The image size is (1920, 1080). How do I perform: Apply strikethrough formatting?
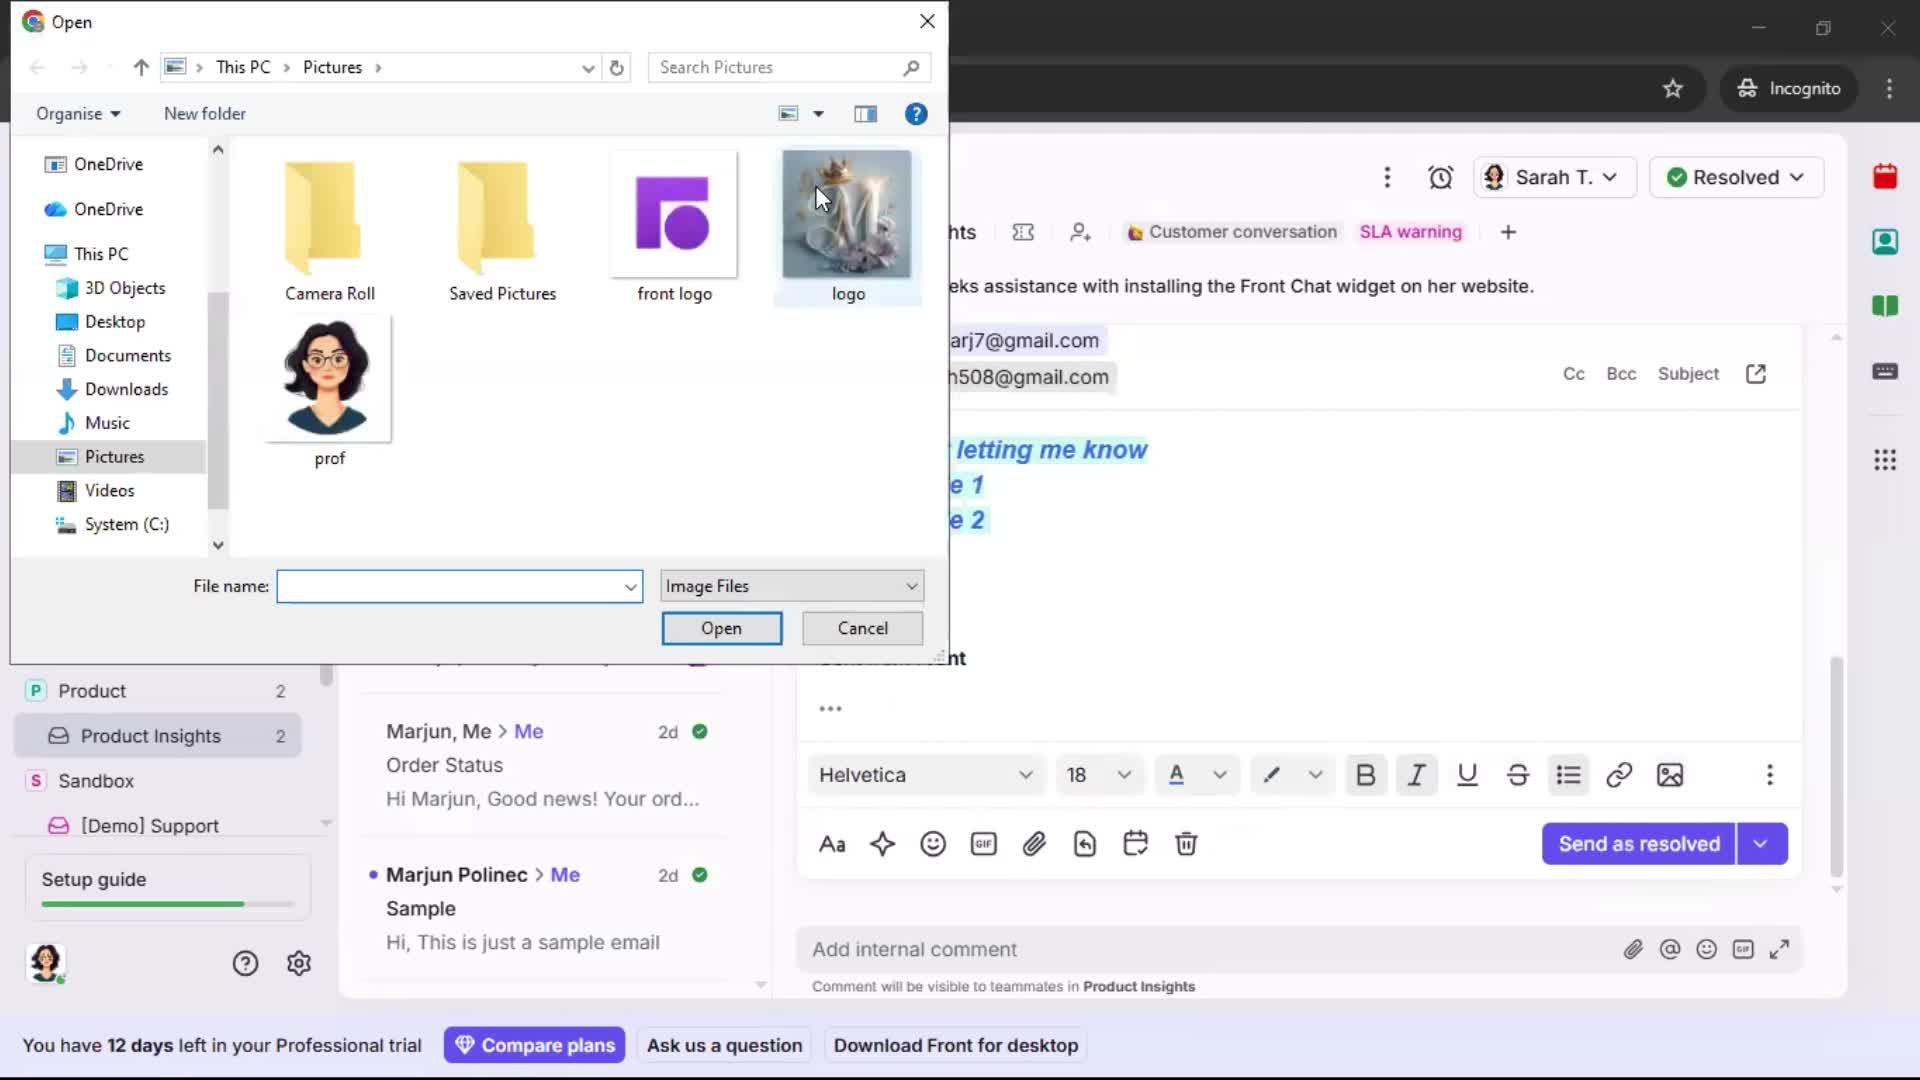(1517, 774)
